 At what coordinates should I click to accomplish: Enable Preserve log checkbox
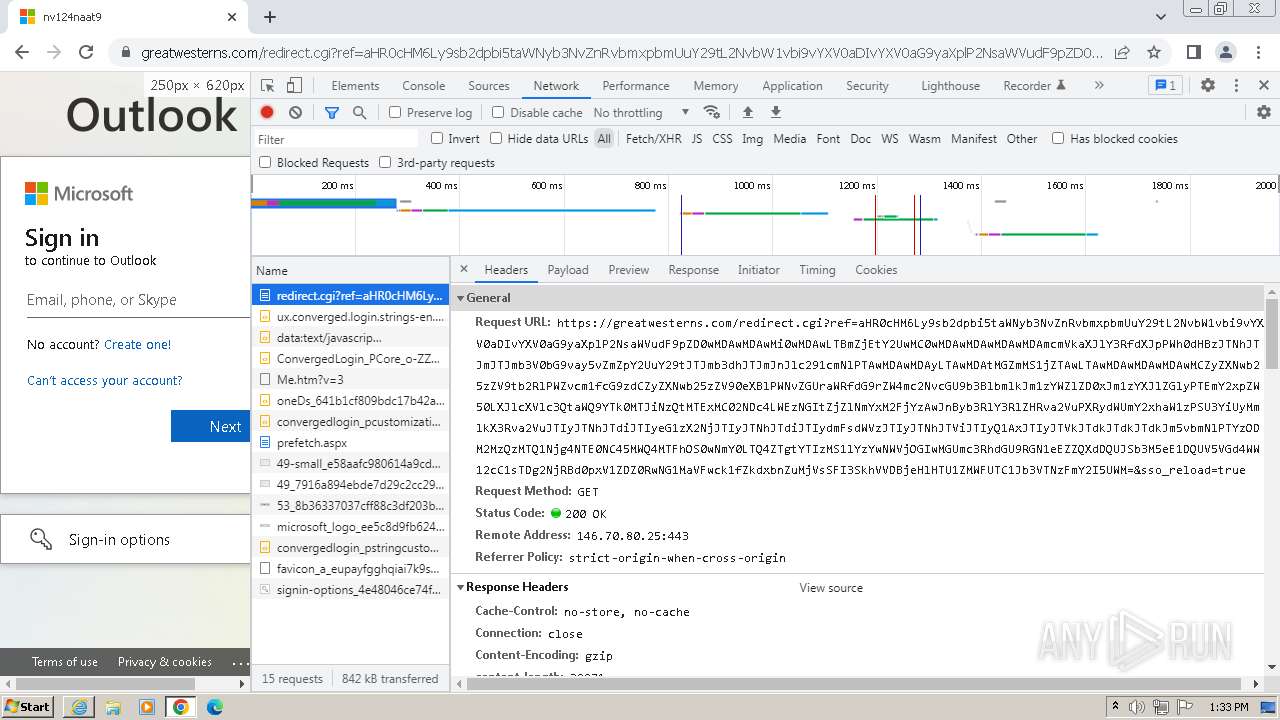(x=395, y=112)
